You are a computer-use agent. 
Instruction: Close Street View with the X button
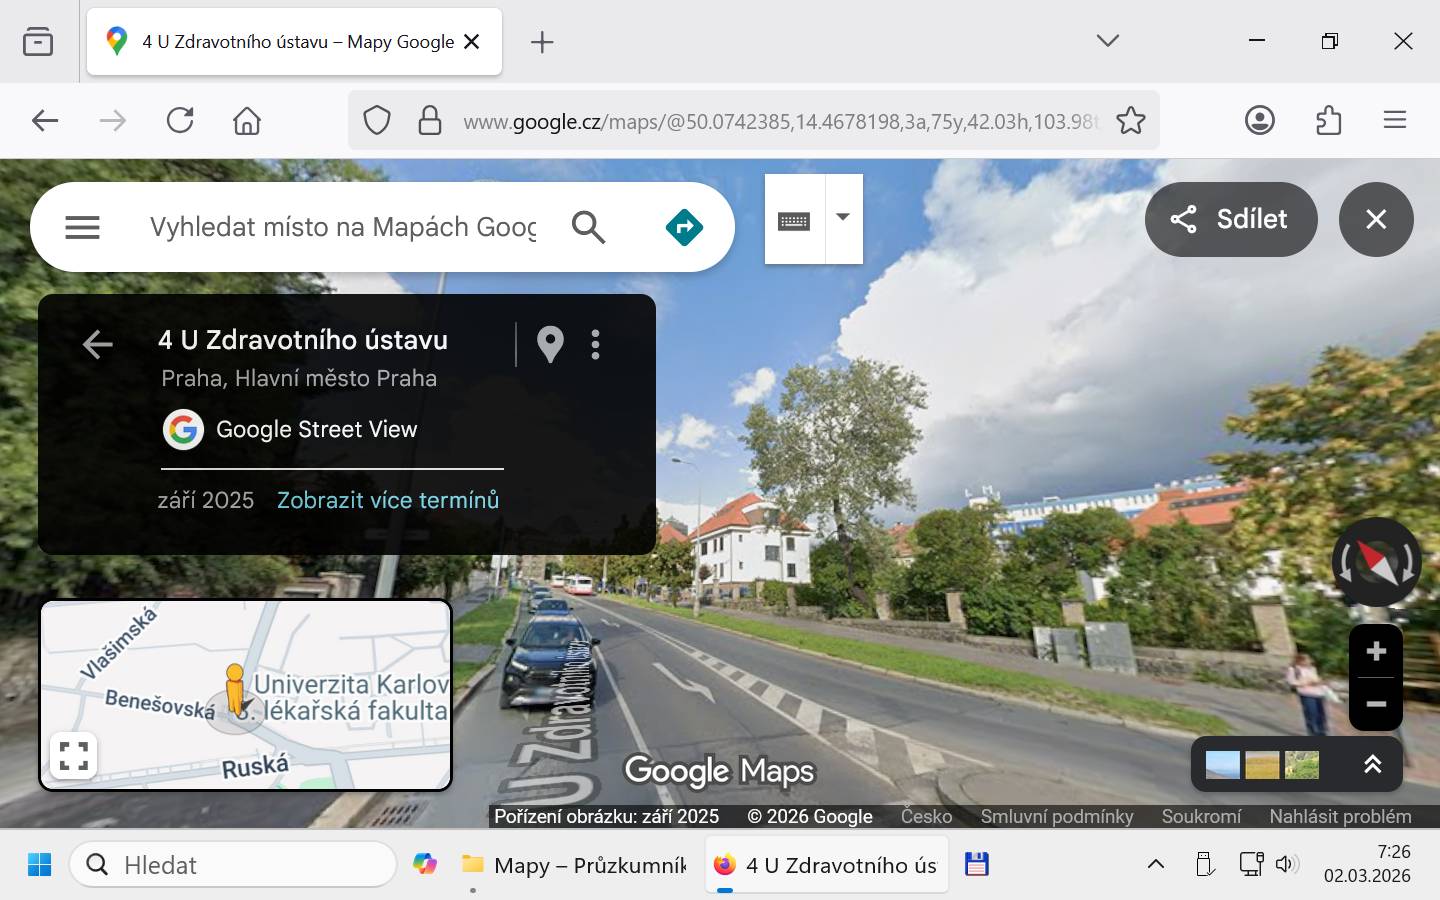1376,219
